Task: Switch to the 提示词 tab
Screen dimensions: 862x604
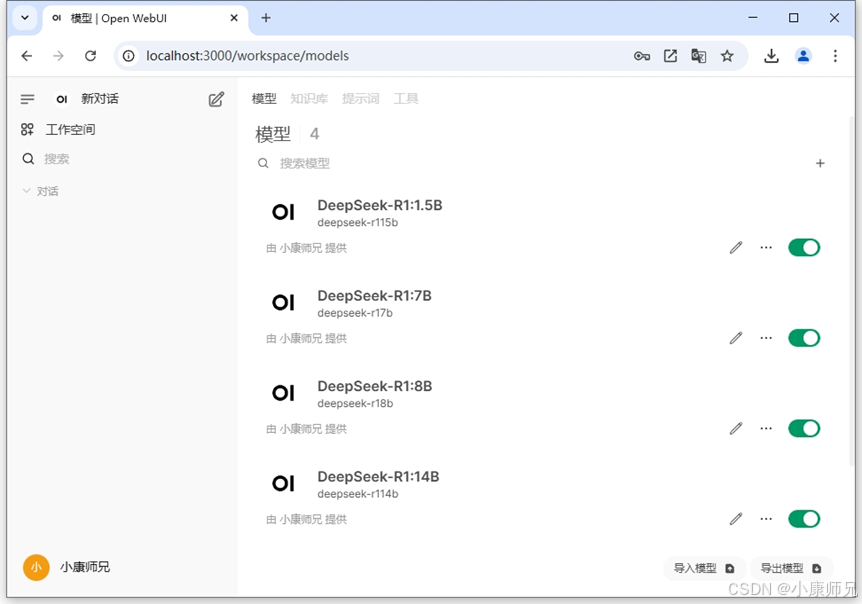Action: pos(360,98)
